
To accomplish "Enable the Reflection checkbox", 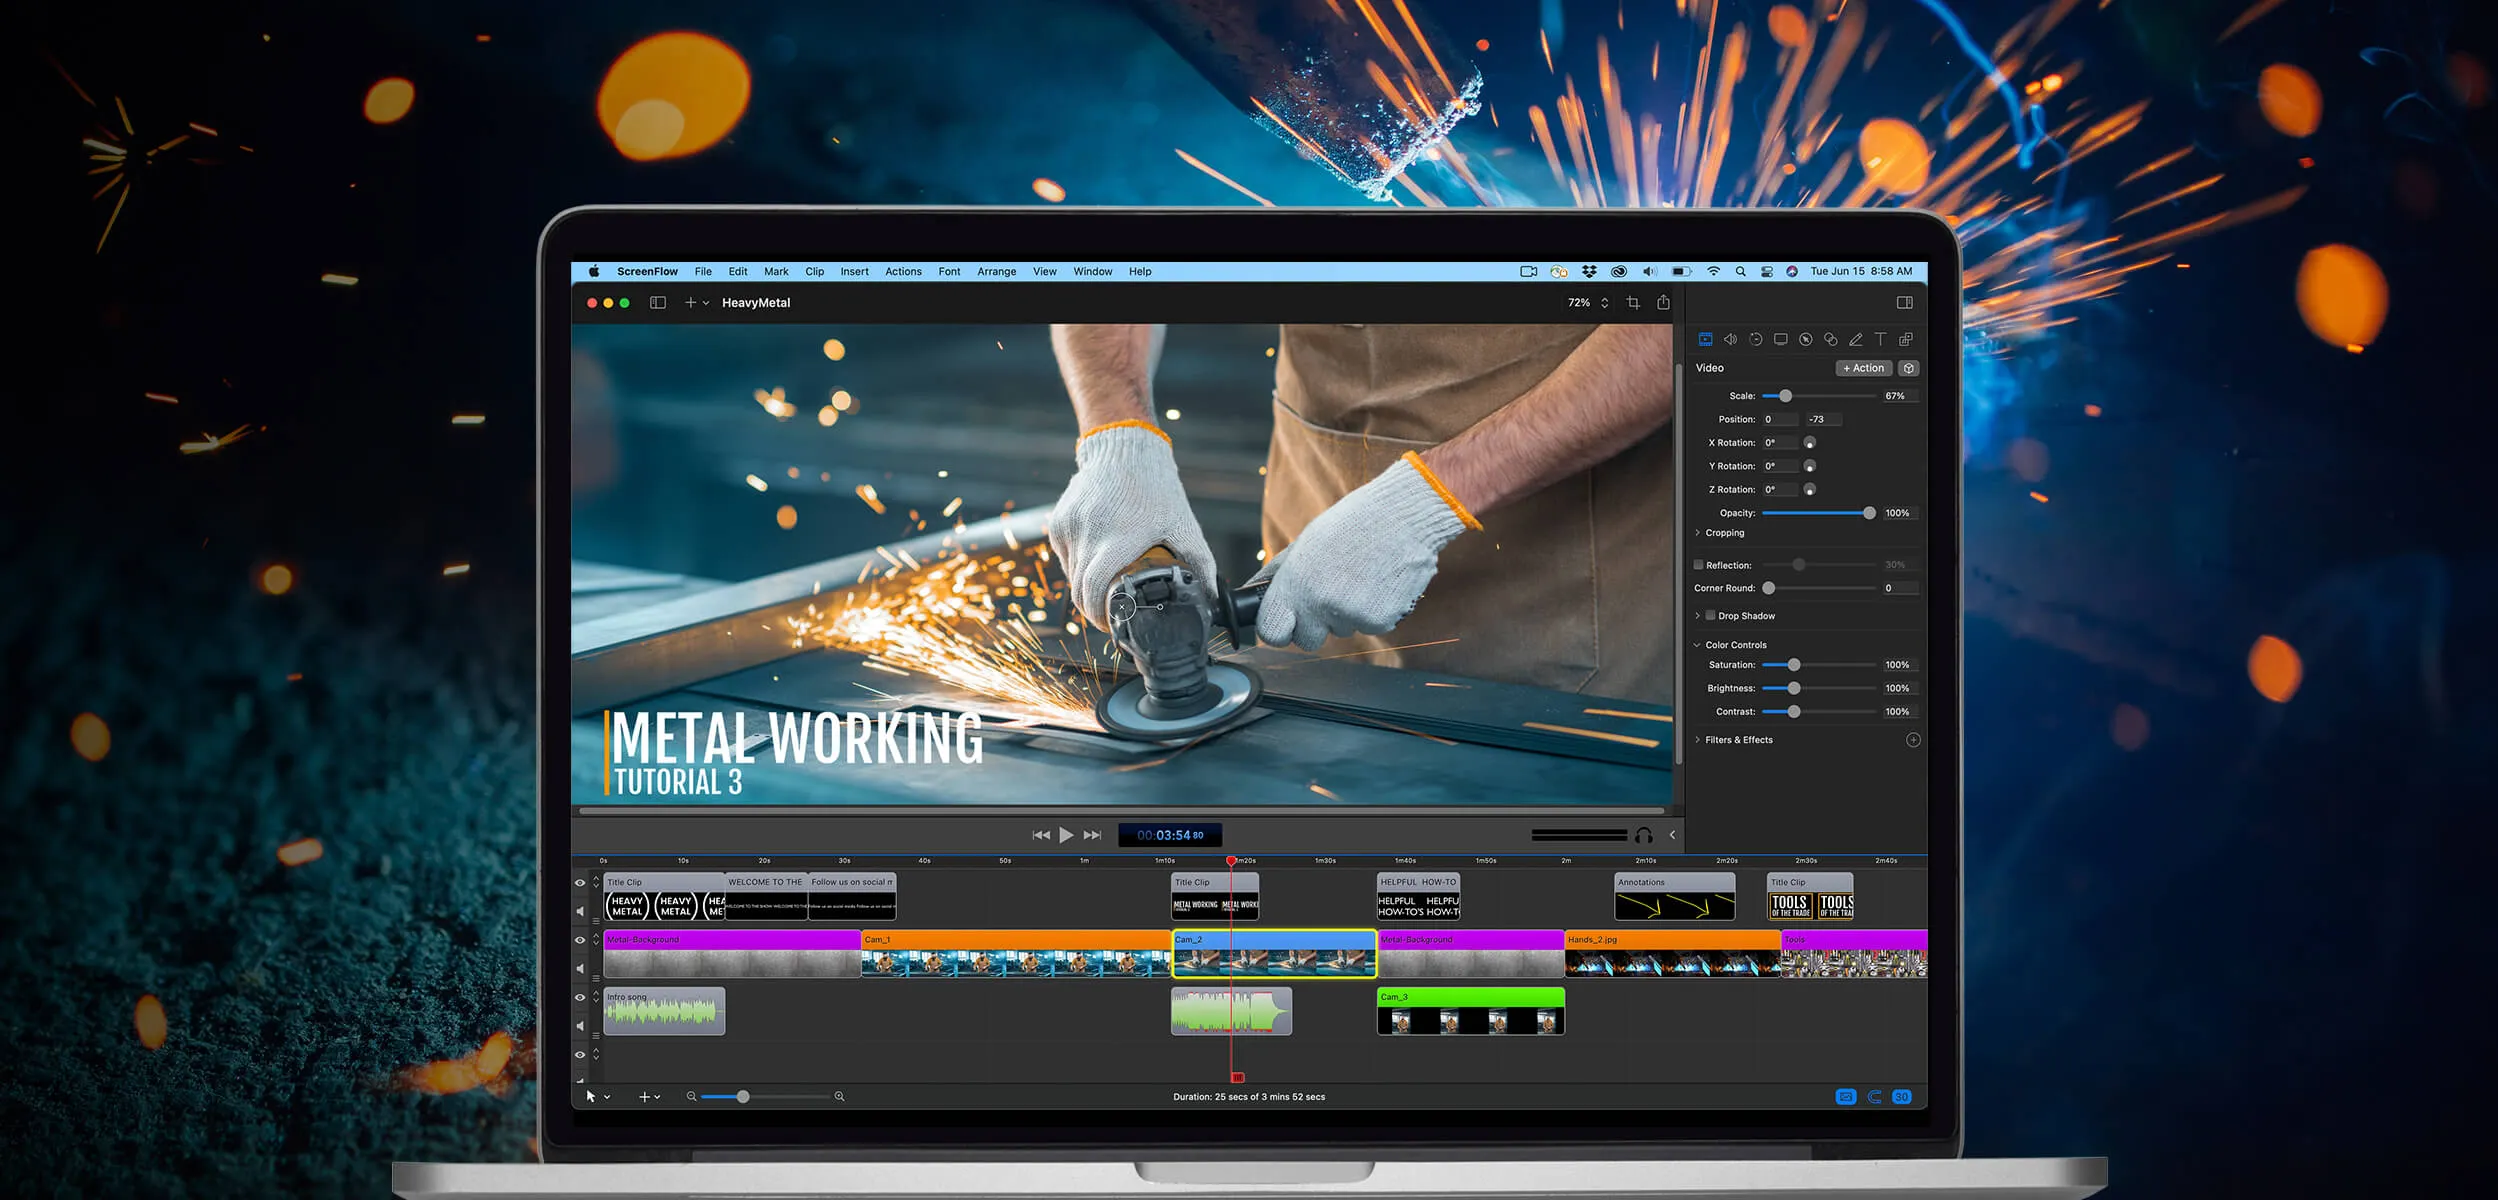I will point(1698,565).
